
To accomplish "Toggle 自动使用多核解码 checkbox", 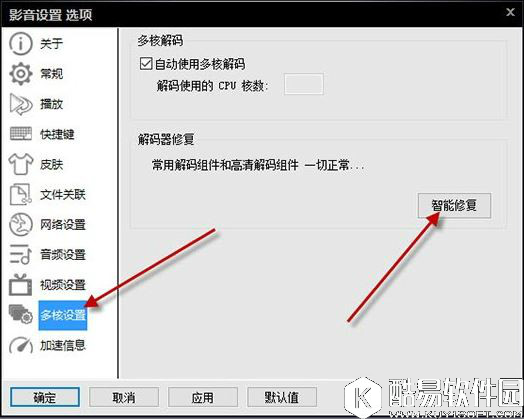I will click(146, 64).
